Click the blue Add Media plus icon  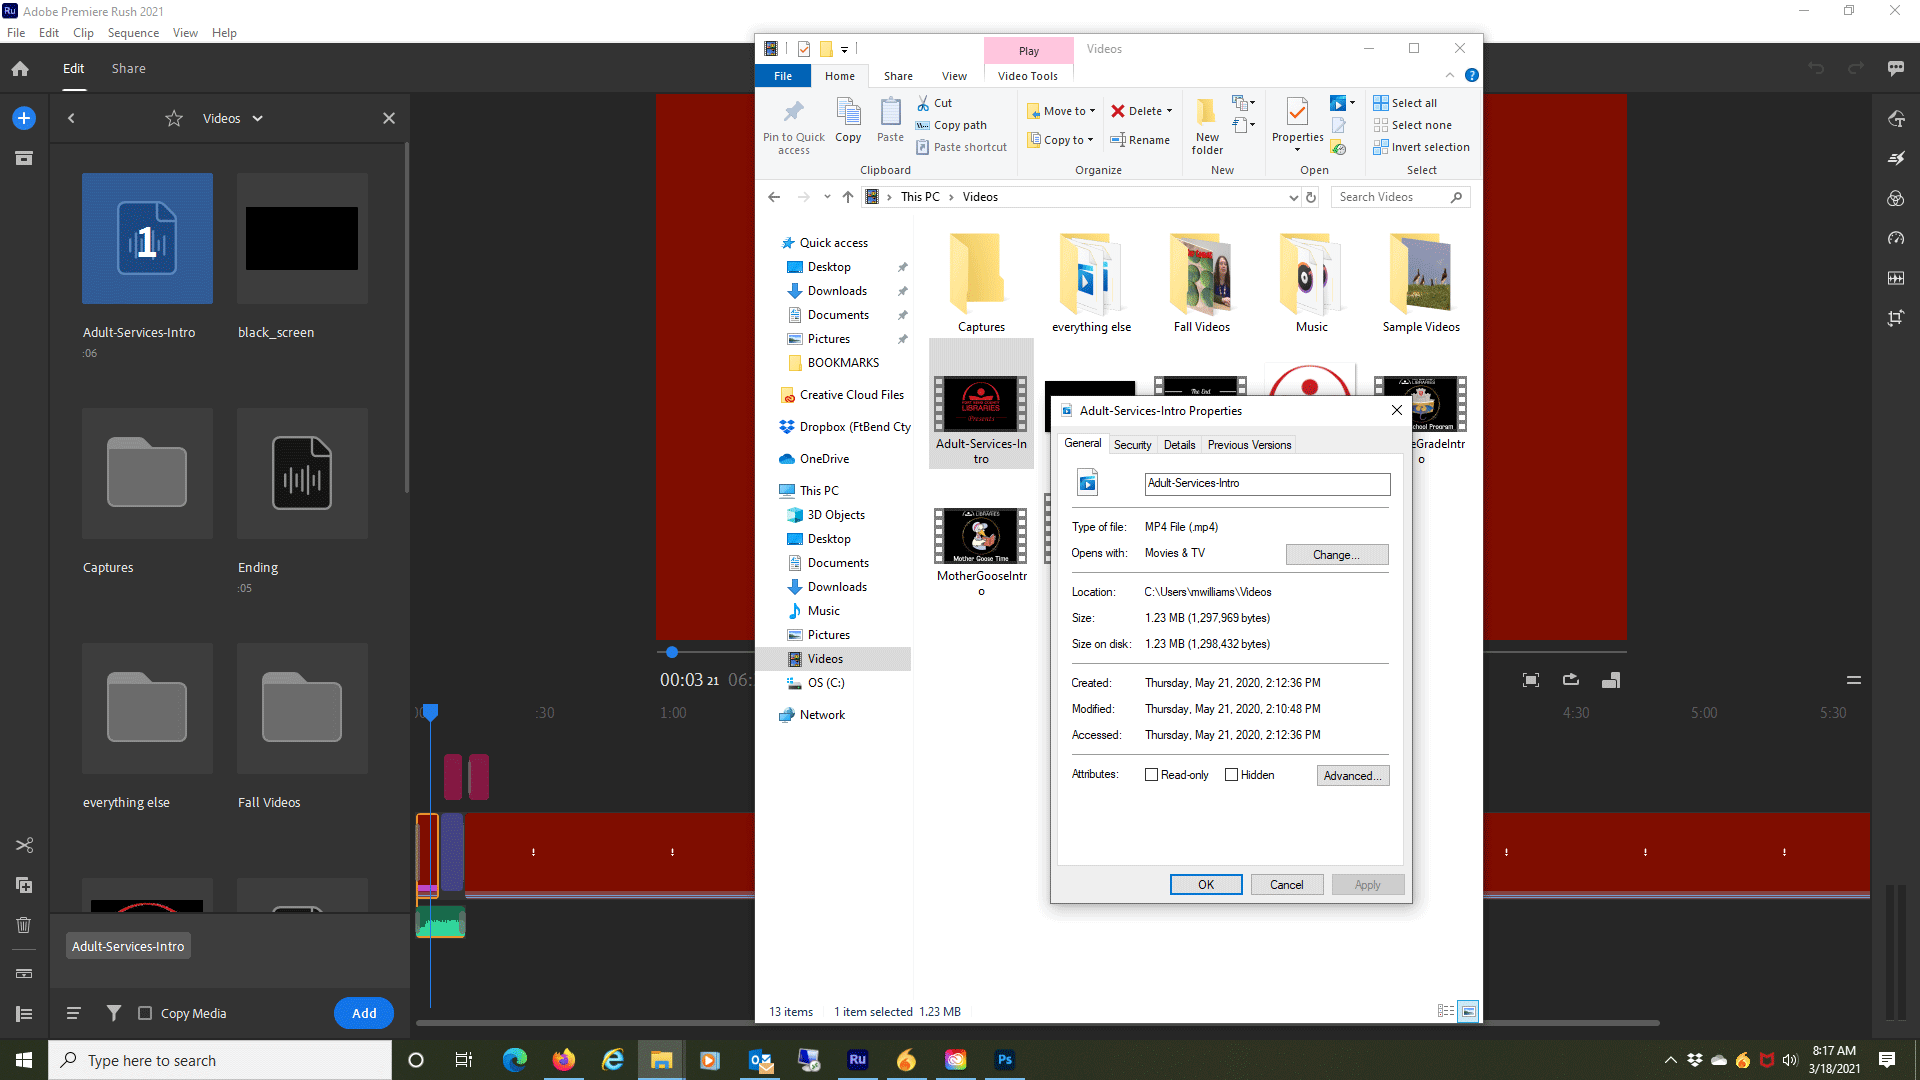[24, 118]
